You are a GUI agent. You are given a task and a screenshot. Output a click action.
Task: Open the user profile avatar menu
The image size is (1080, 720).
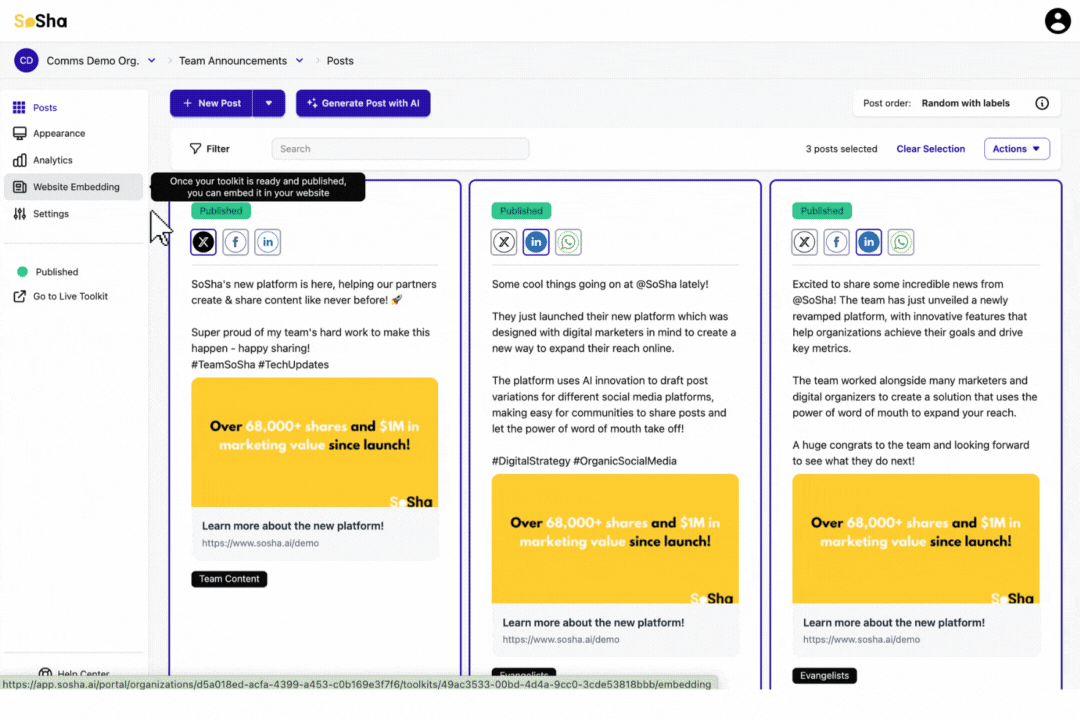(1057, 21)
